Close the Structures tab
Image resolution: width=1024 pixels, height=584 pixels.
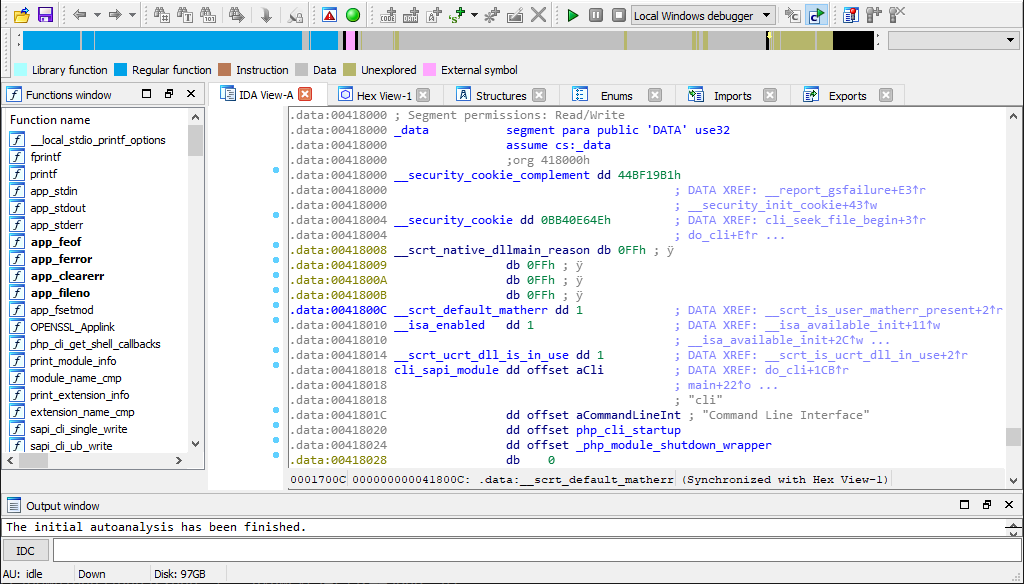click(539, 96)
